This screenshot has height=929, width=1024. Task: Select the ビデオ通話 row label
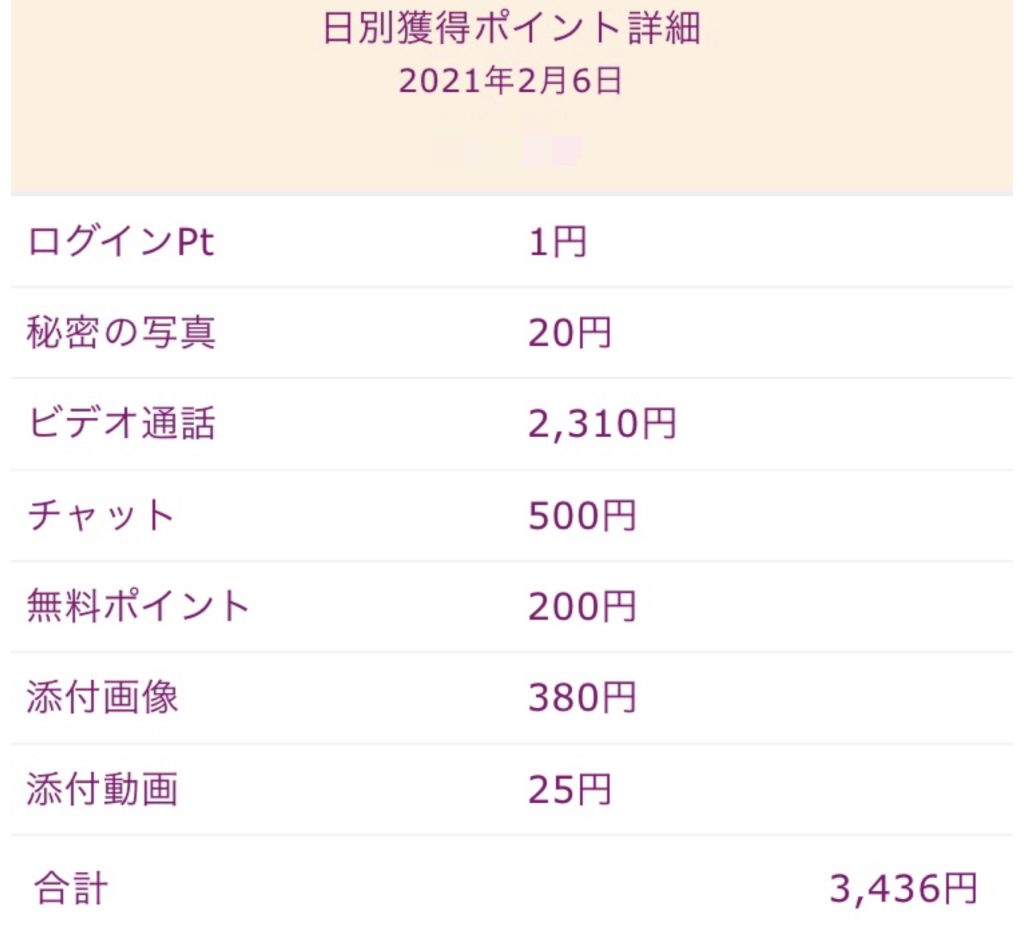tap(121, 425)
